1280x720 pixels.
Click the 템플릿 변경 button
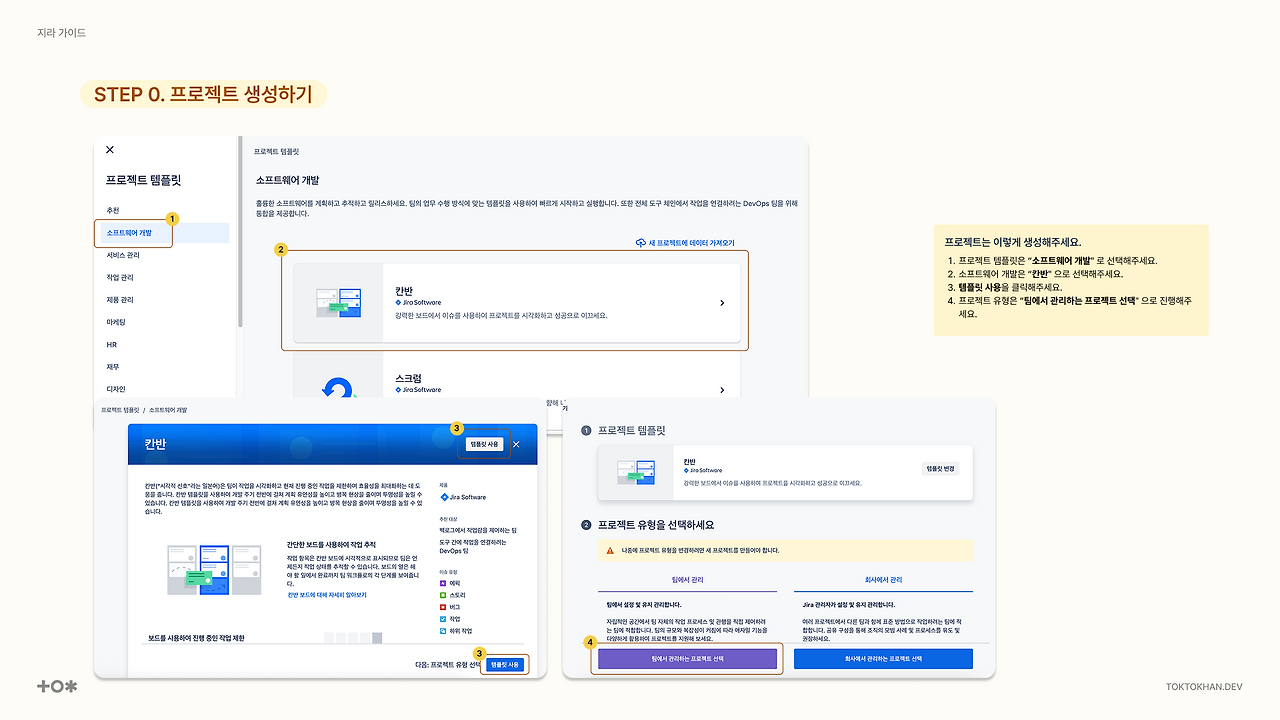point(940,468)
